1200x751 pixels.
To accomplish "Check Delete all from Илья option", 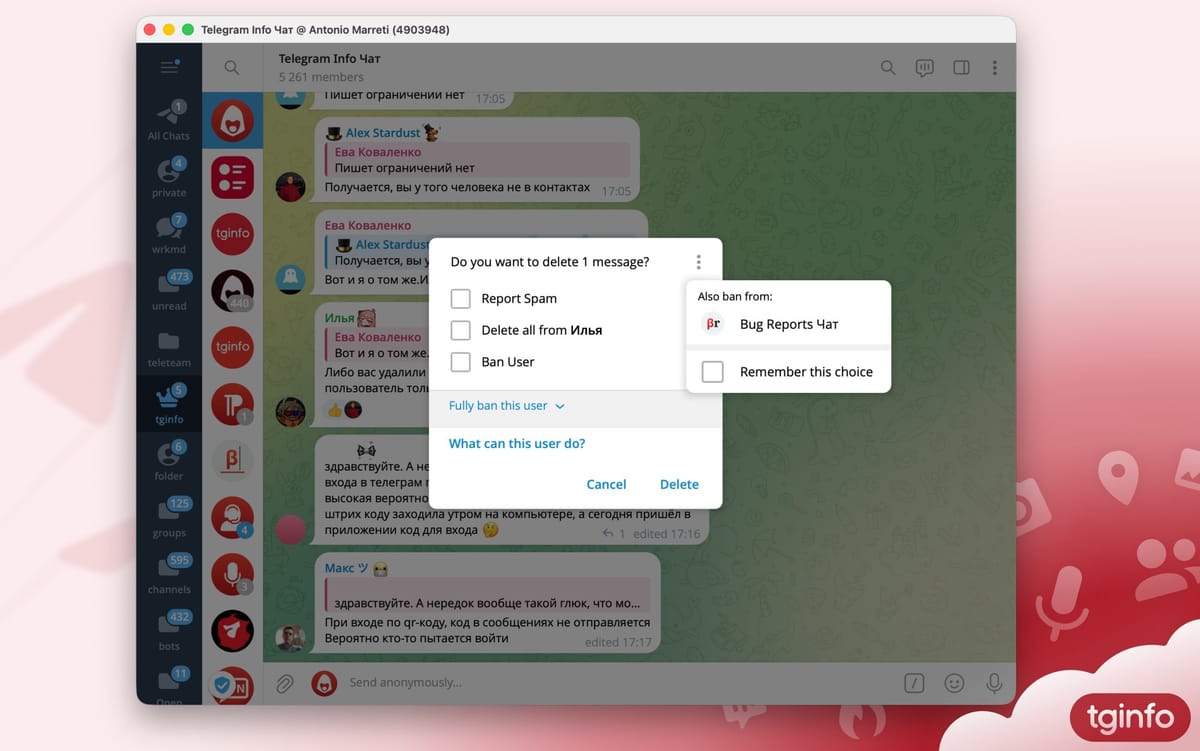I will tap(460, 330).
